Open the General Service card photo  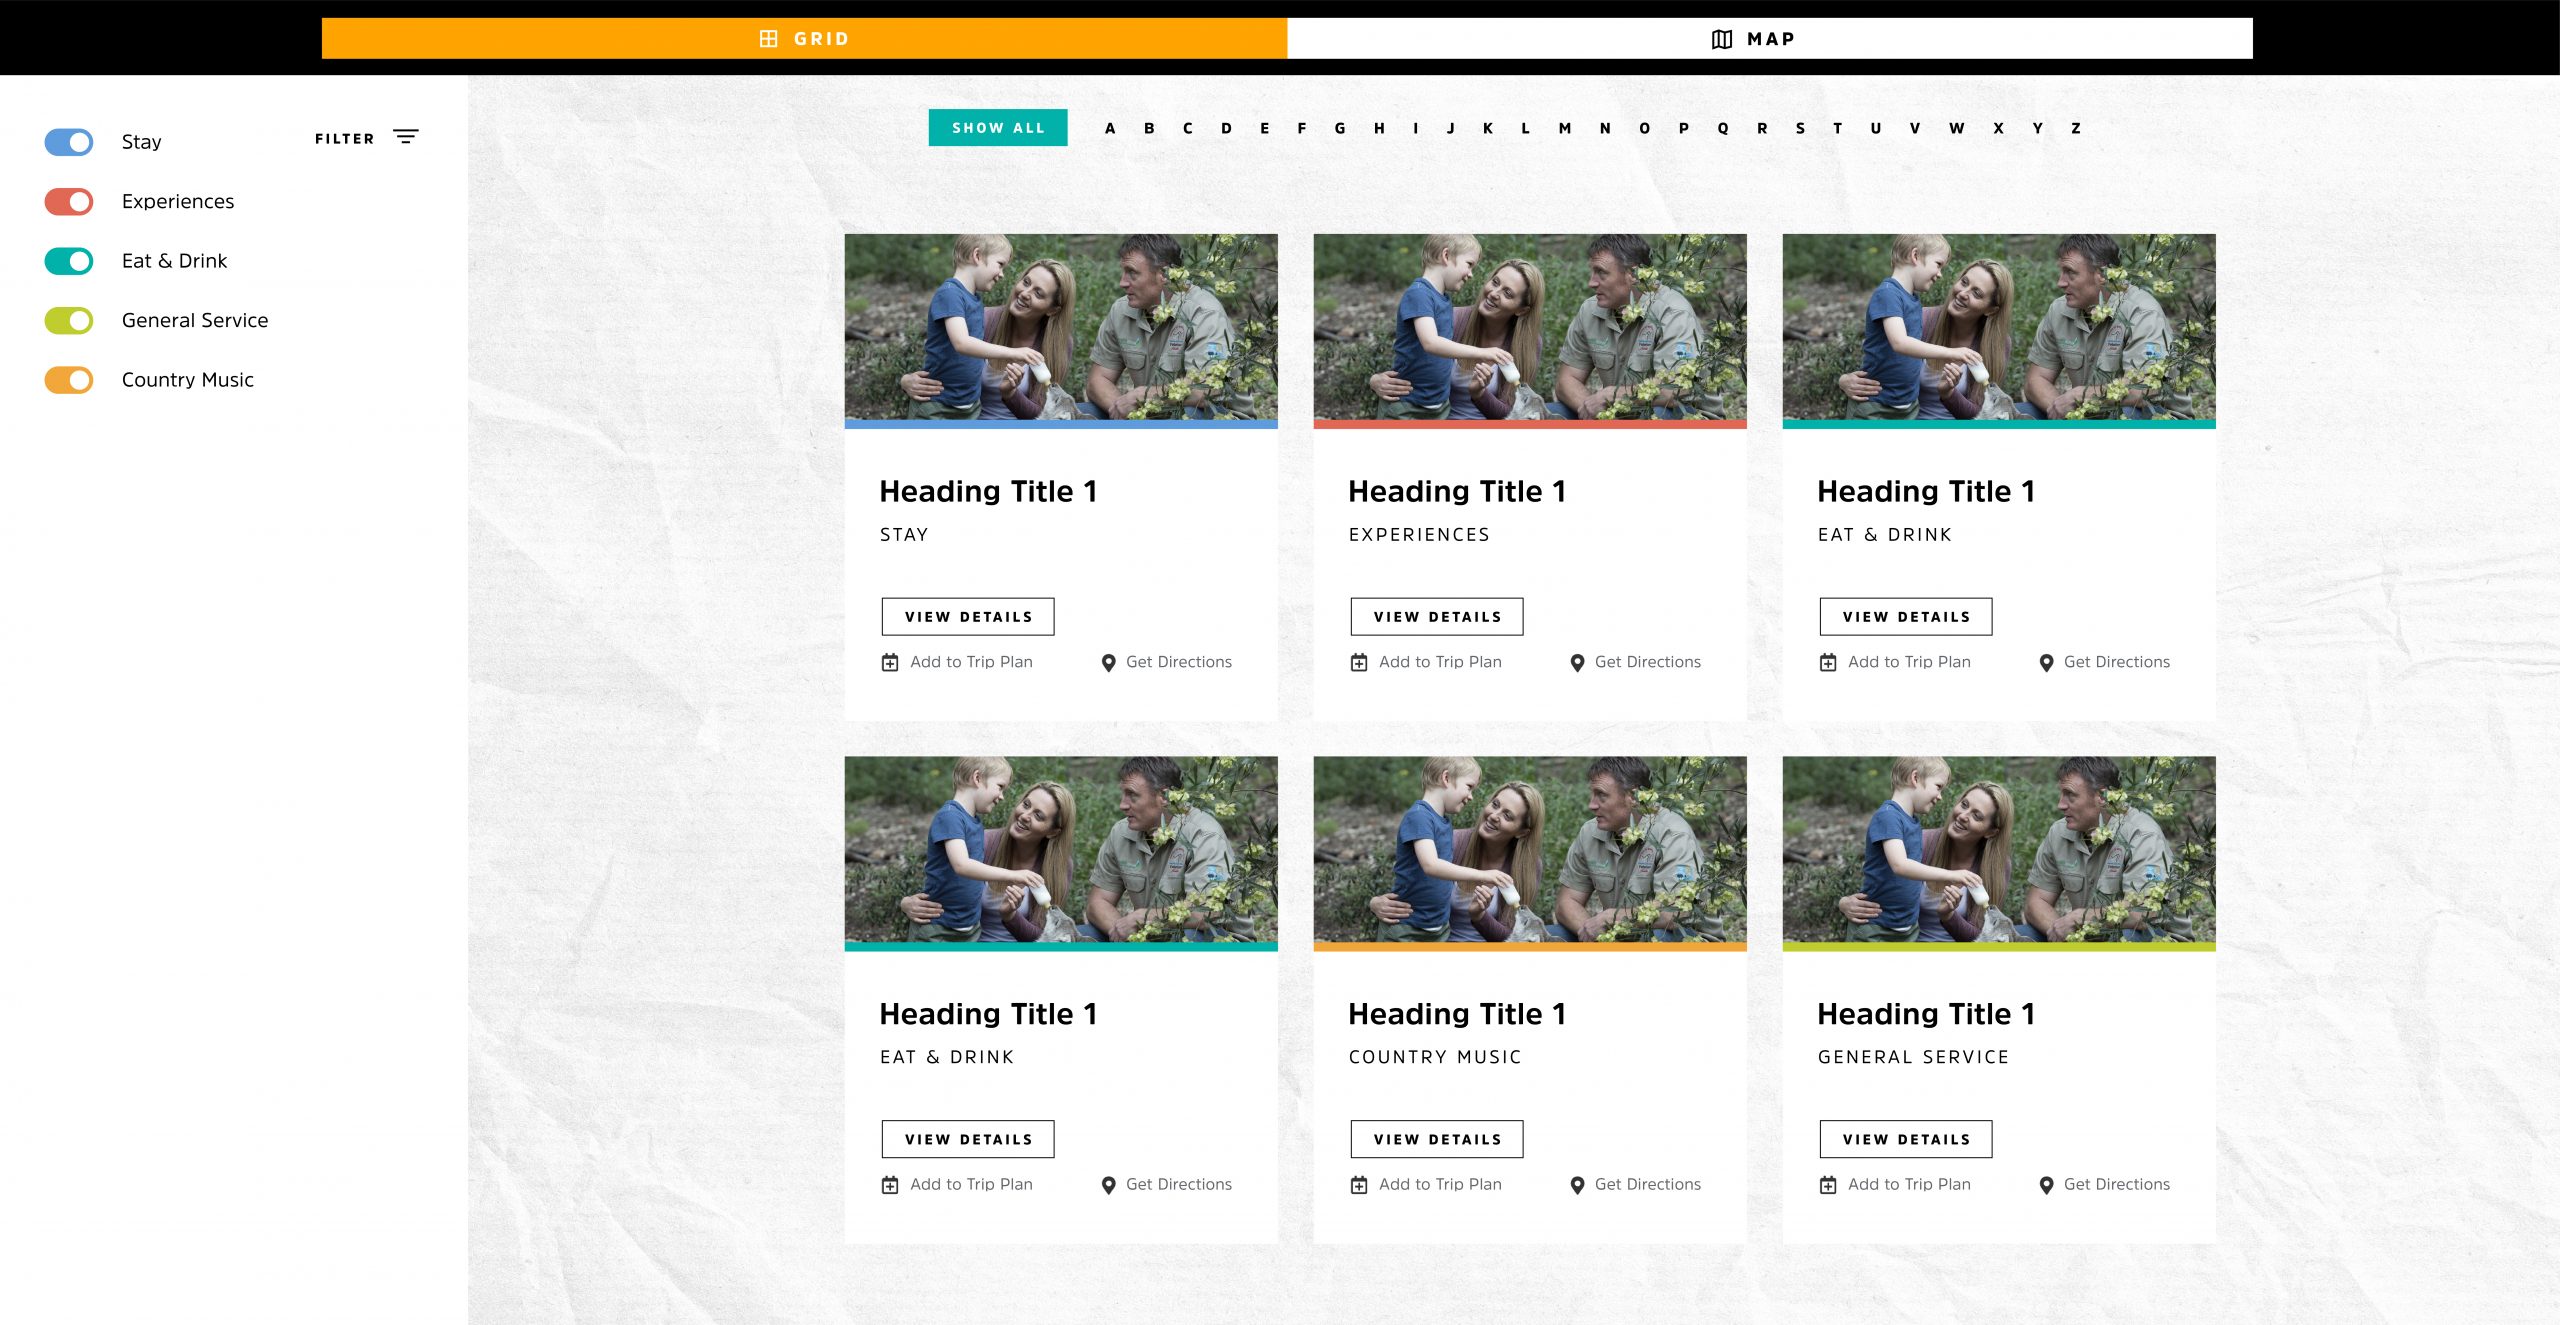point(1998,850)
